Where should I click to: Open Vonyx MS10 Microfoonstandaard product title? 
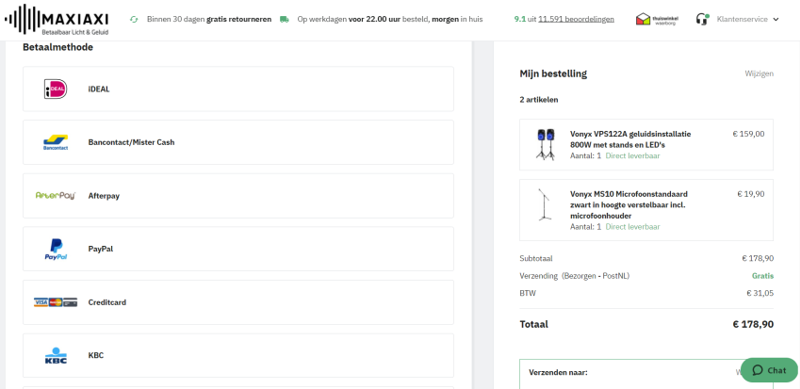click(x=629, y=205)
